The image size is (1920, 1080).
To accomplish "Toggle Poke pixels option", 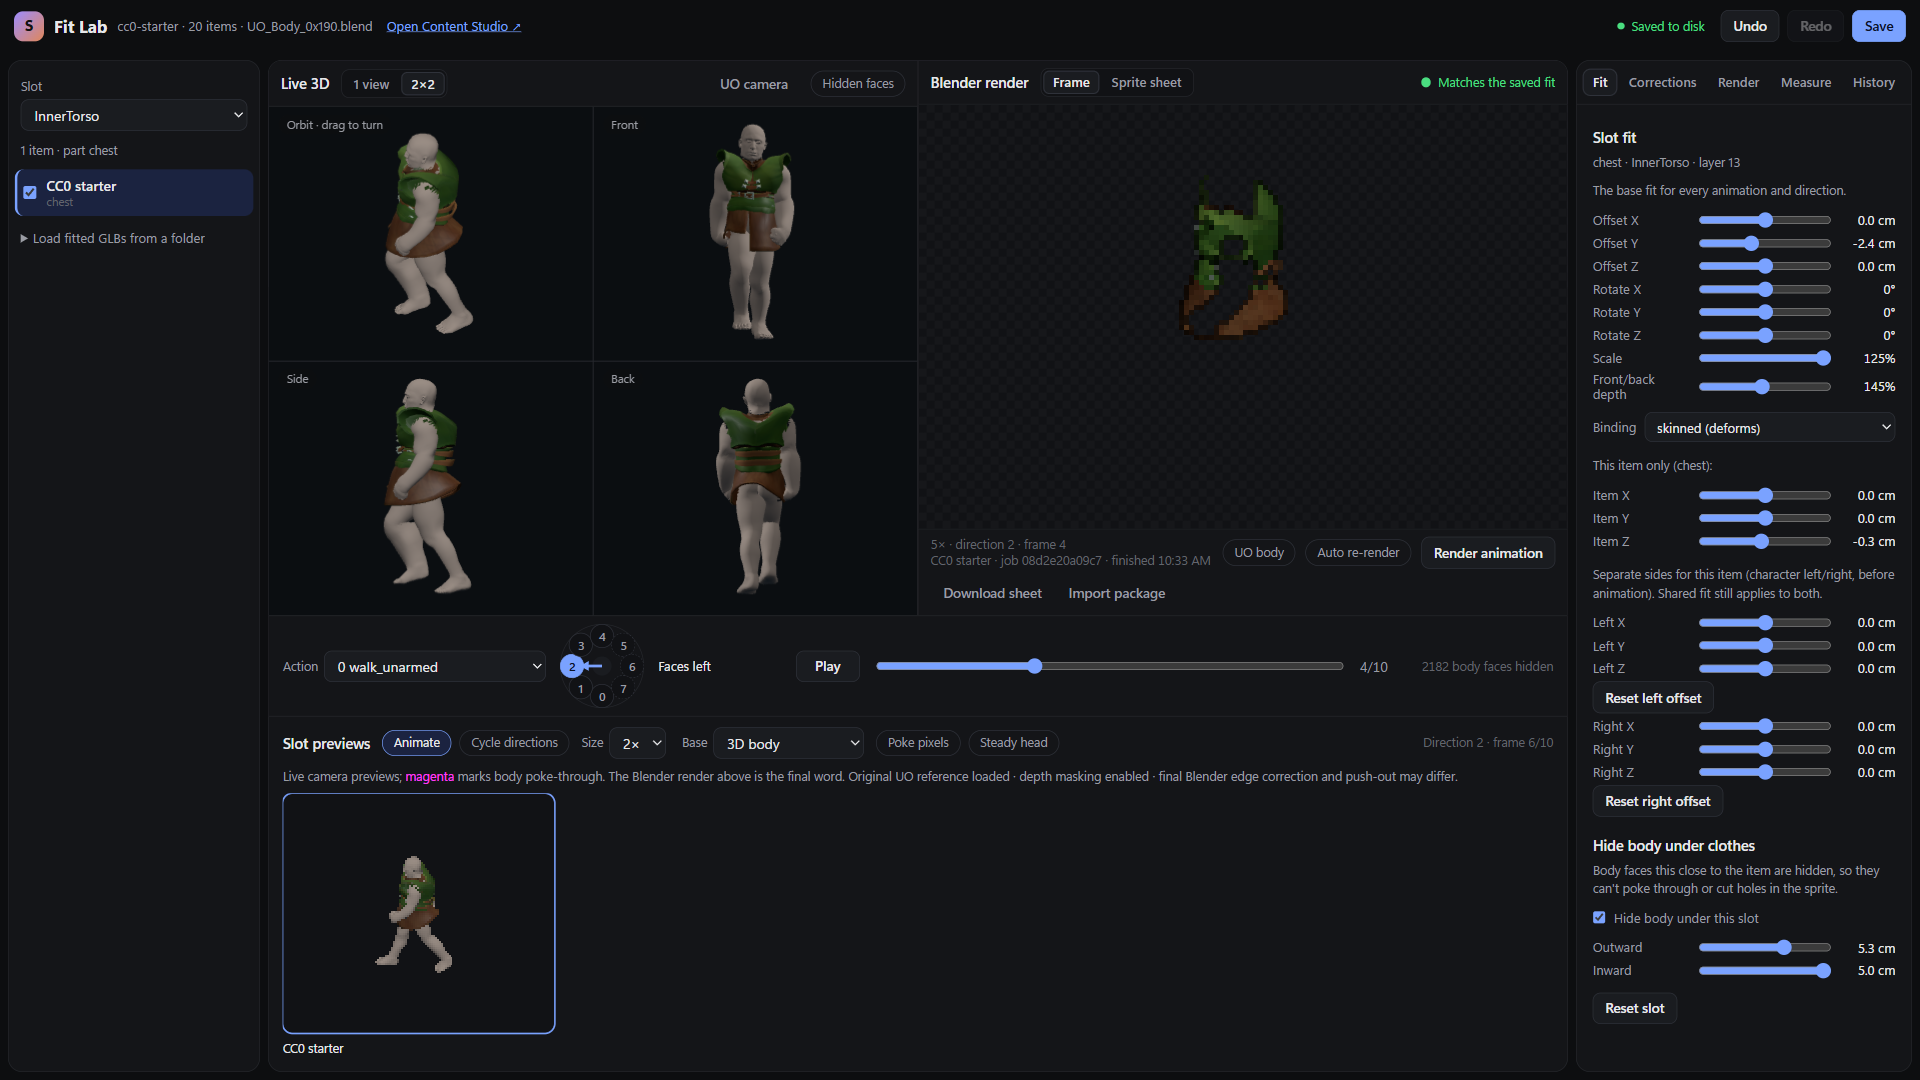I will click(x=918, y=743).
